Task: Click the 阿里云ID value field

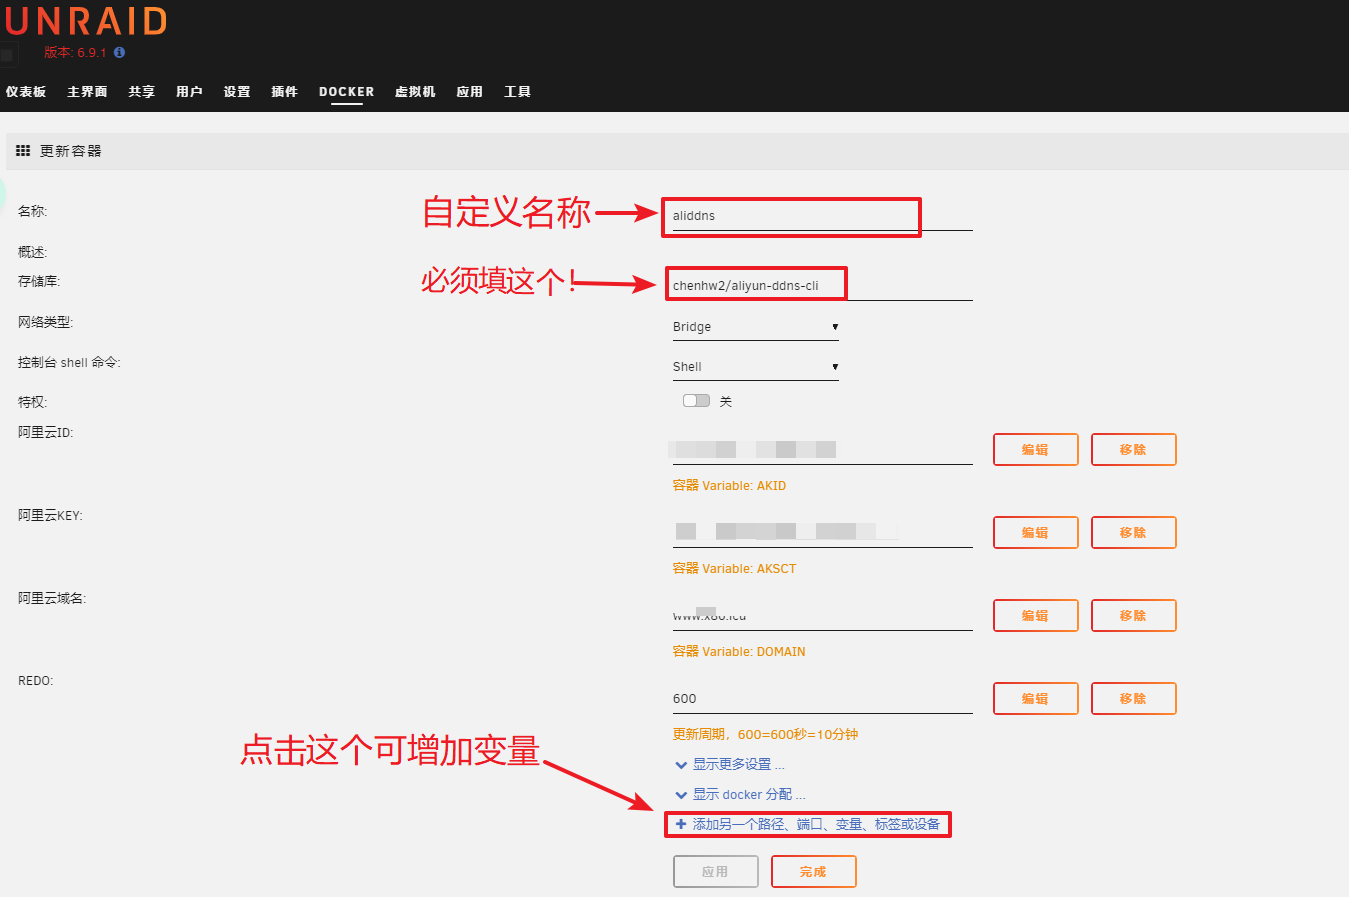Action: (x=822, y=450)
